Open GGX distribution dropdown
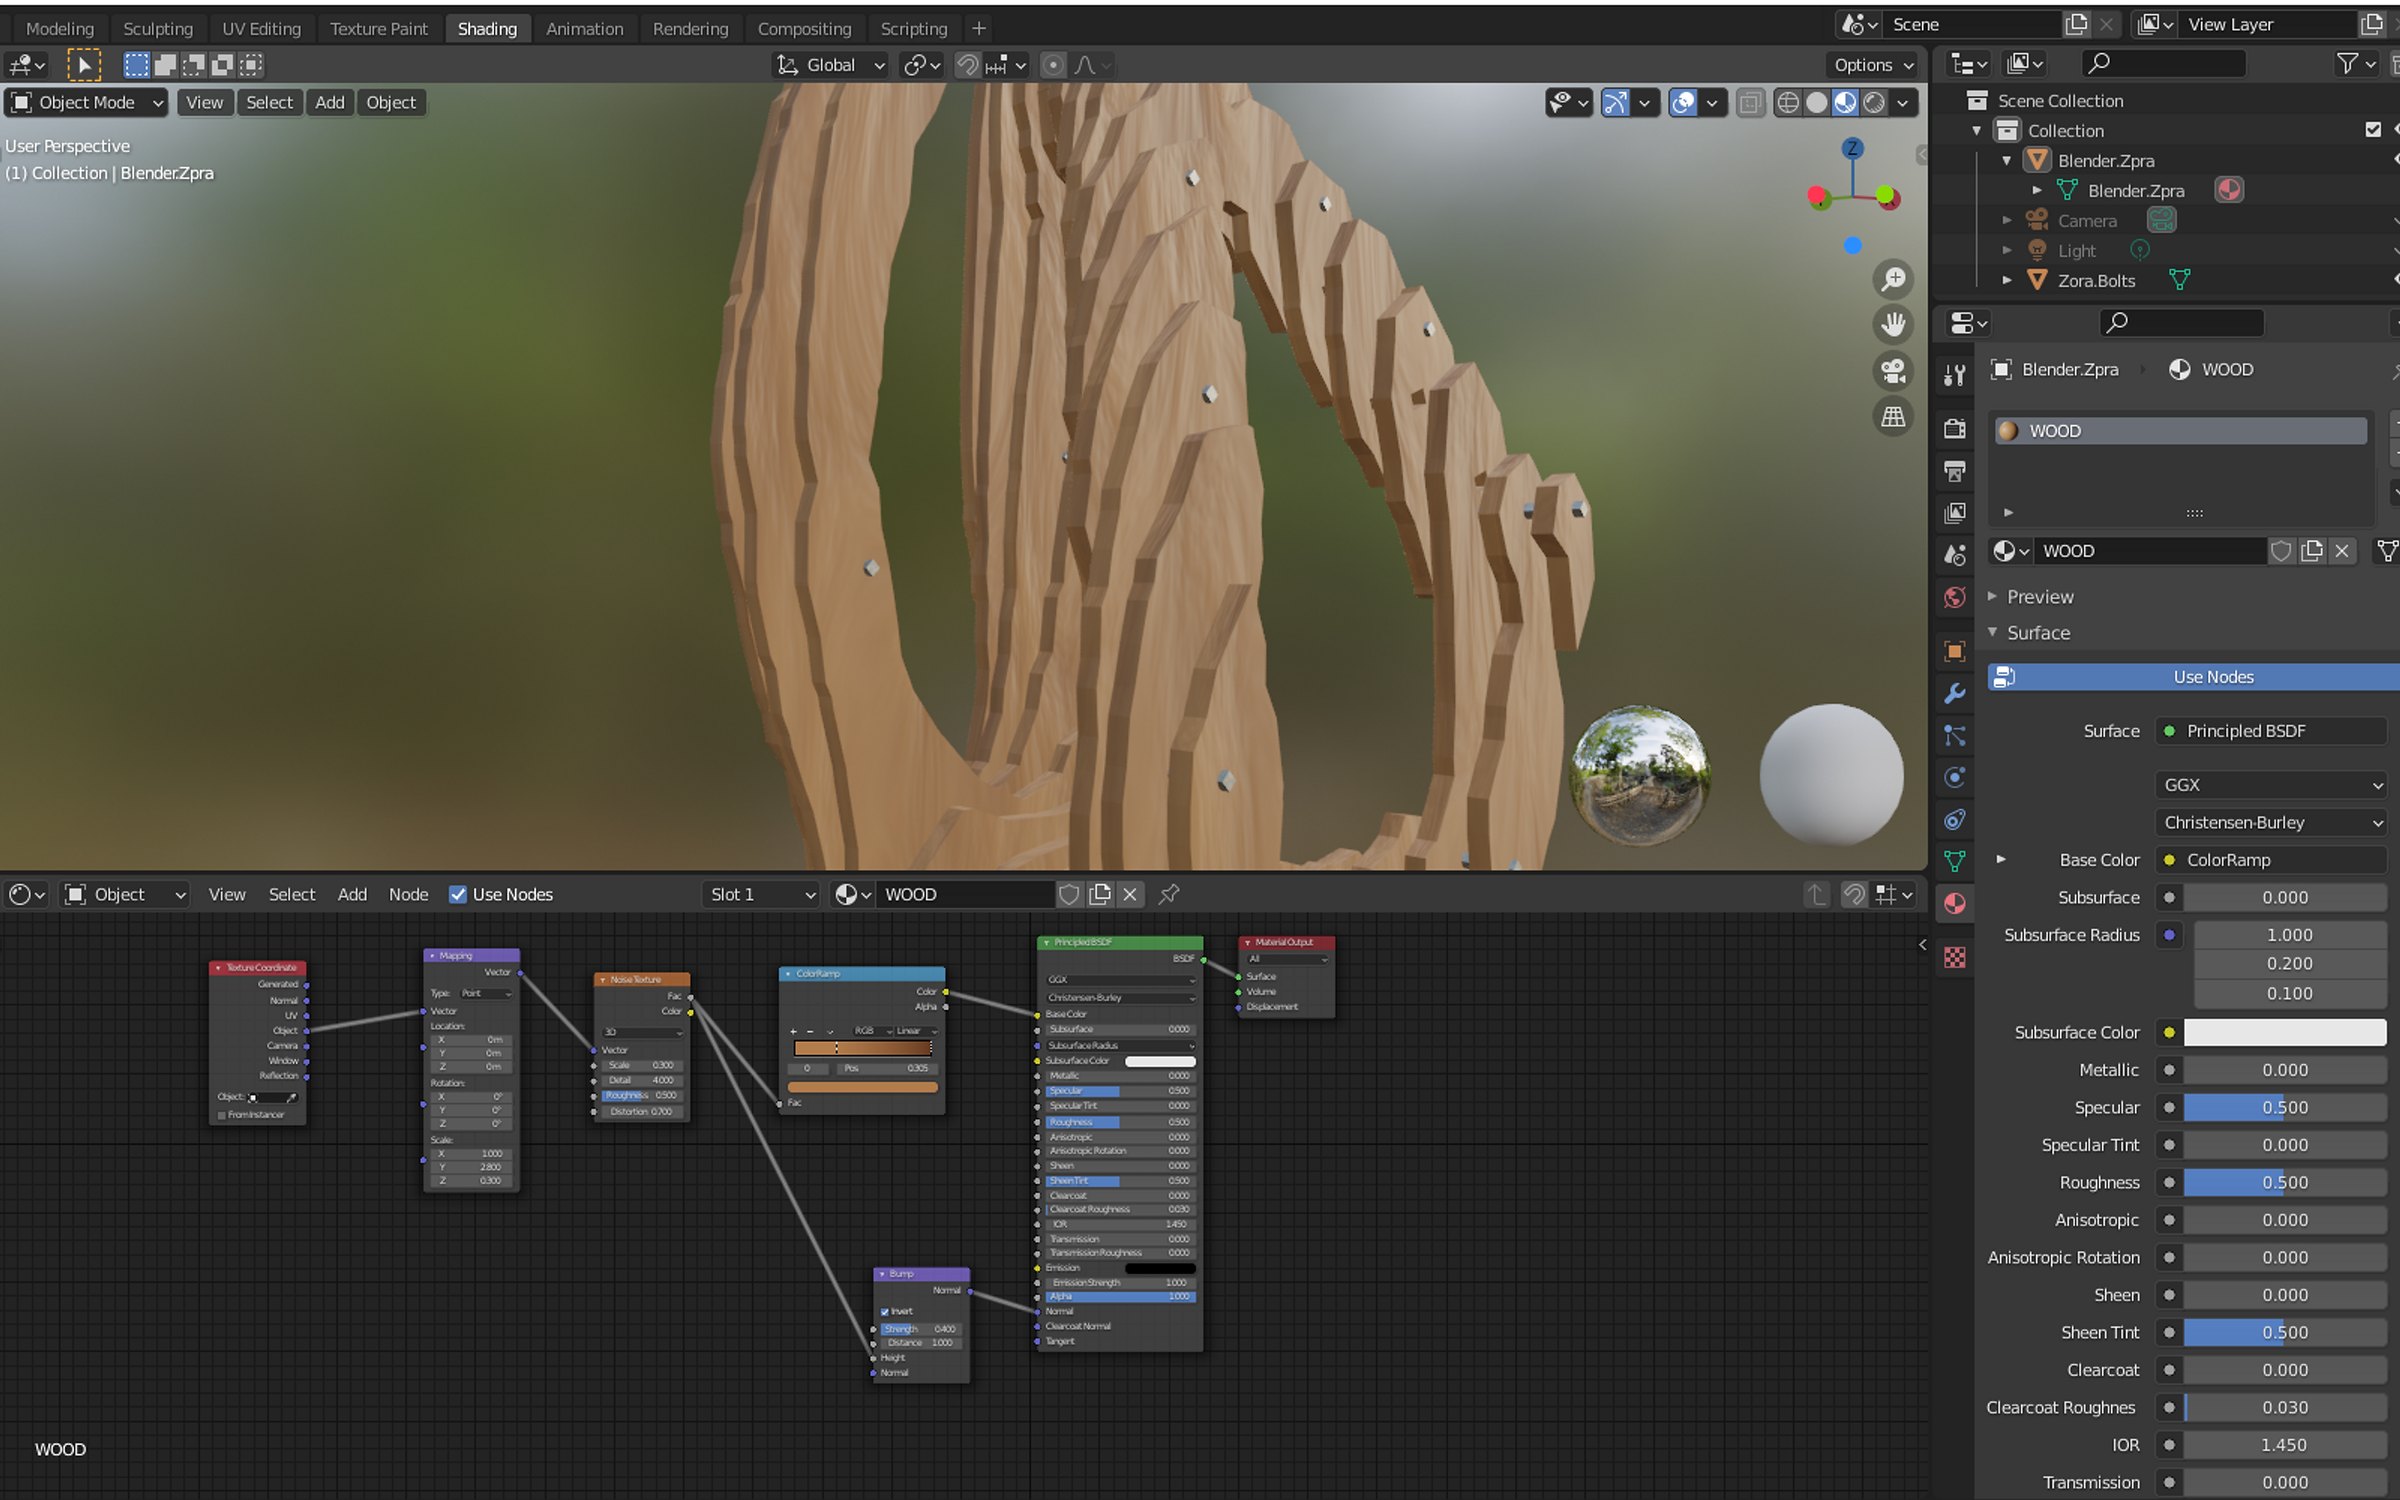2400x1500 pixels. [2271, 785]
